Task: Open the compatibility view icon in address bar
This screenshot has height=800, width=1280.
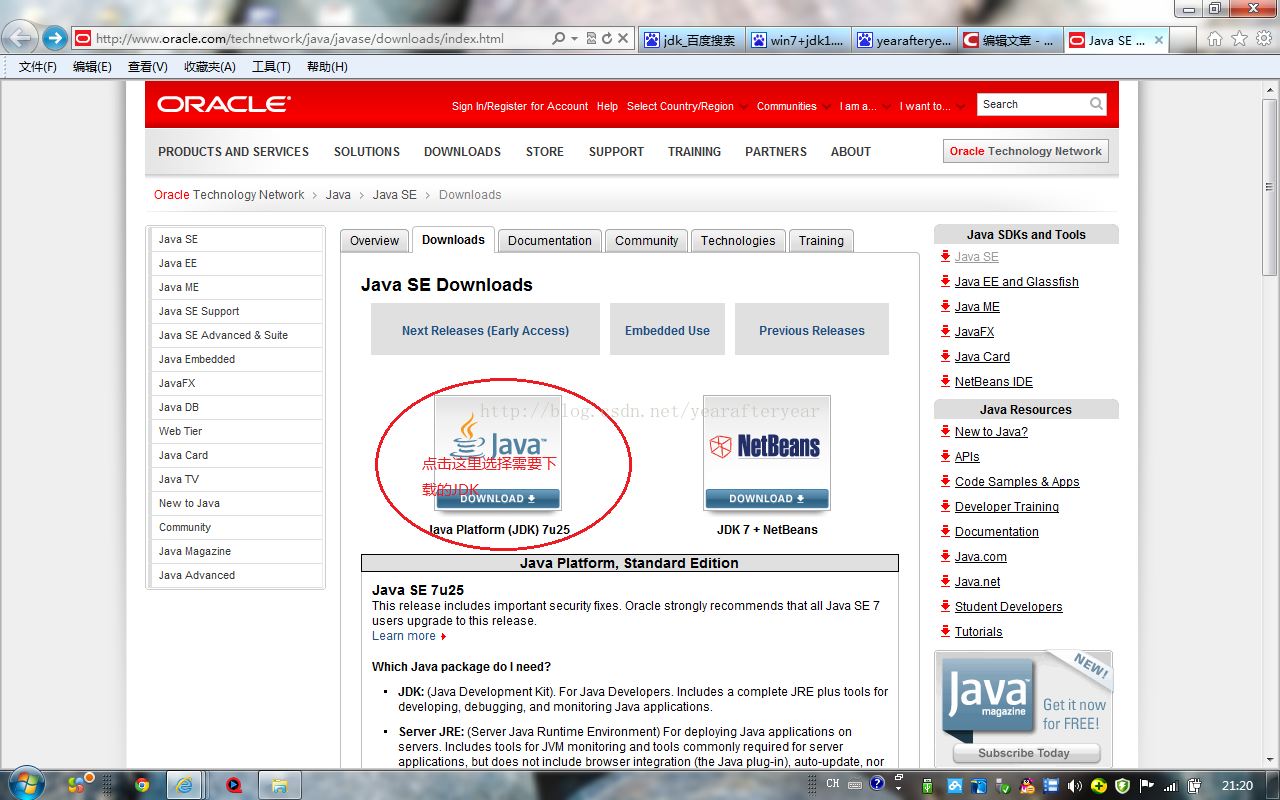Action: point(591,39)
